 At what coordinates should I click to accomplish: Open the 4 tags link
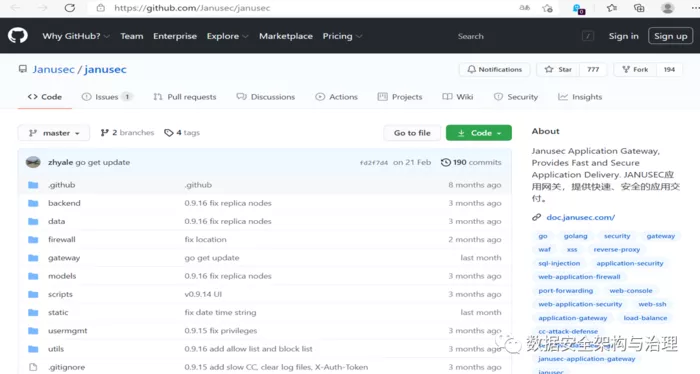(182, 133)
